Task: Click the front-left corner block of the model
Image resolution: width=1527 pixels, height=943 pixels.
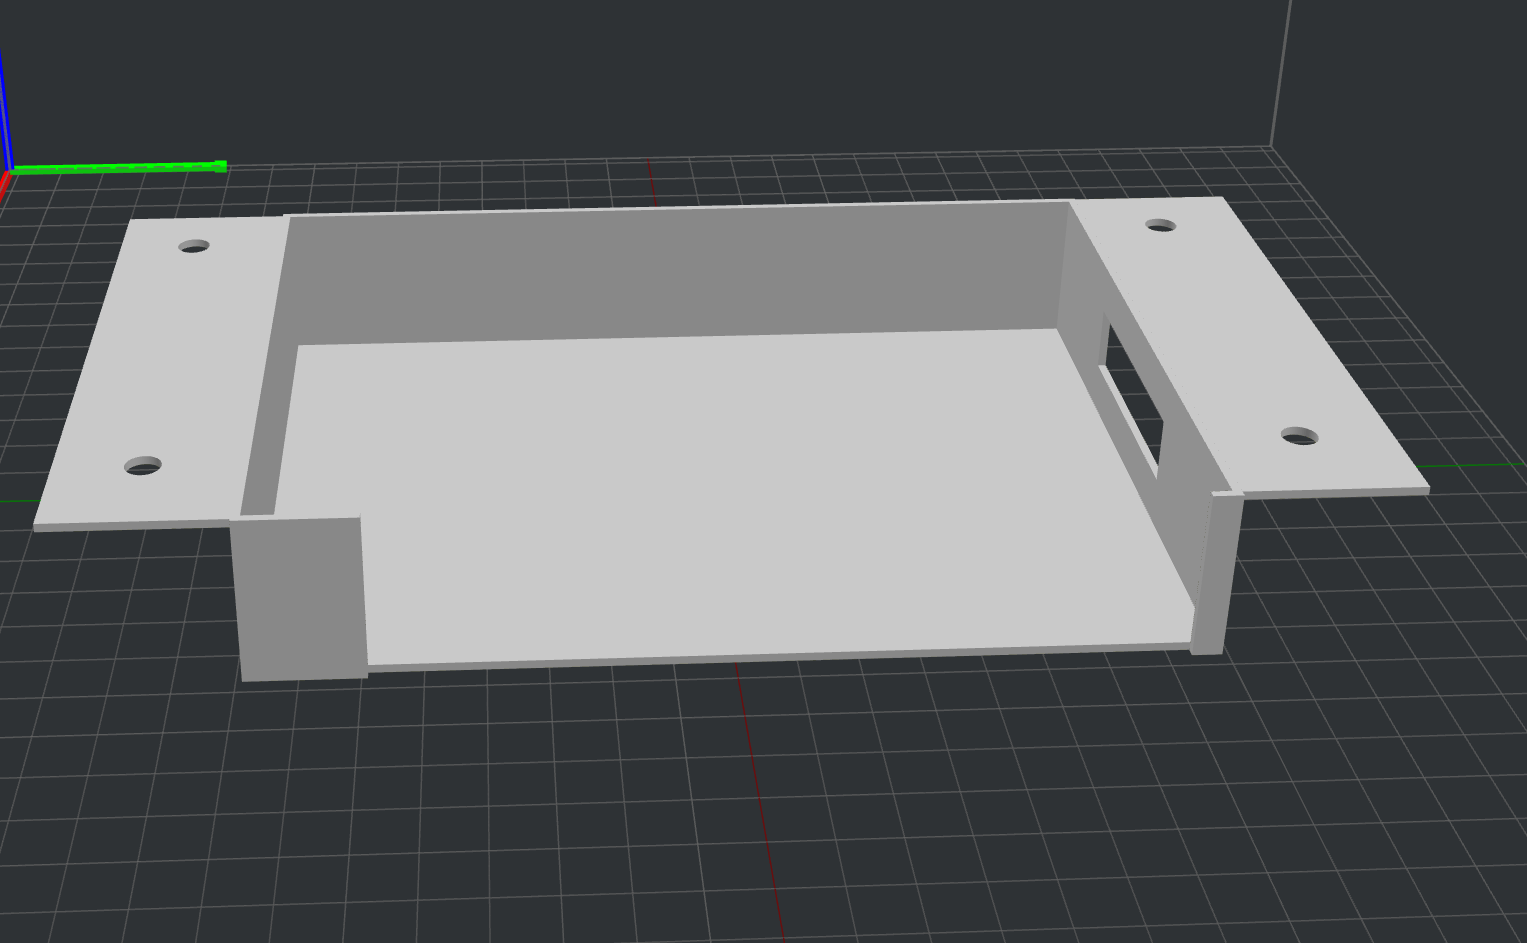Action: pyautogui.click(x=300, y=598)
